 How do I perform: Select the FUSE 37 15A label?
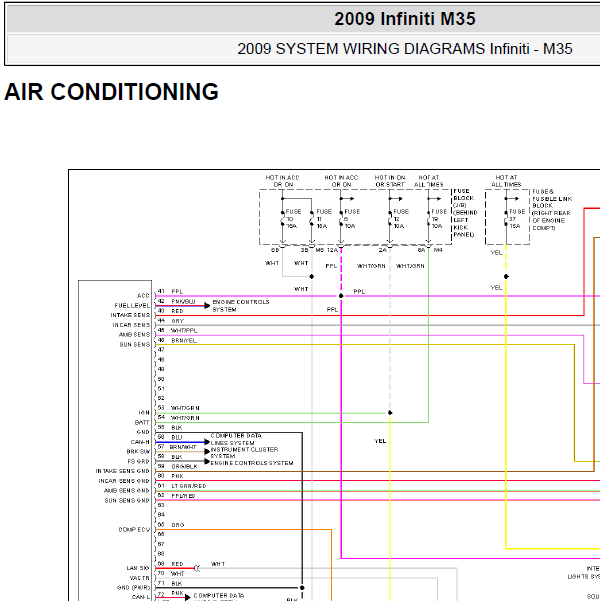[517, 219]
